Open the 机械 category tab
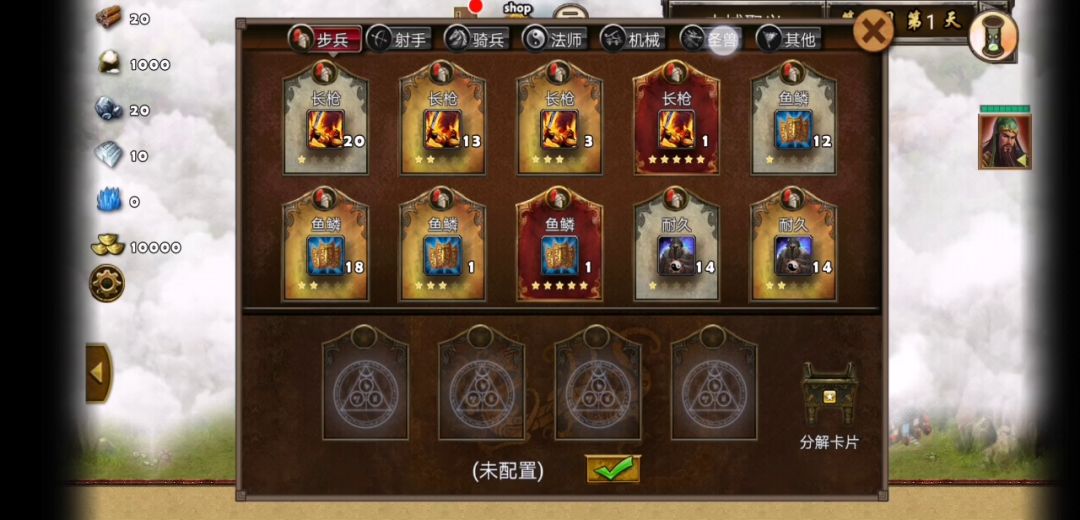This screenshot has width=1080, height=520. (633, 39)
